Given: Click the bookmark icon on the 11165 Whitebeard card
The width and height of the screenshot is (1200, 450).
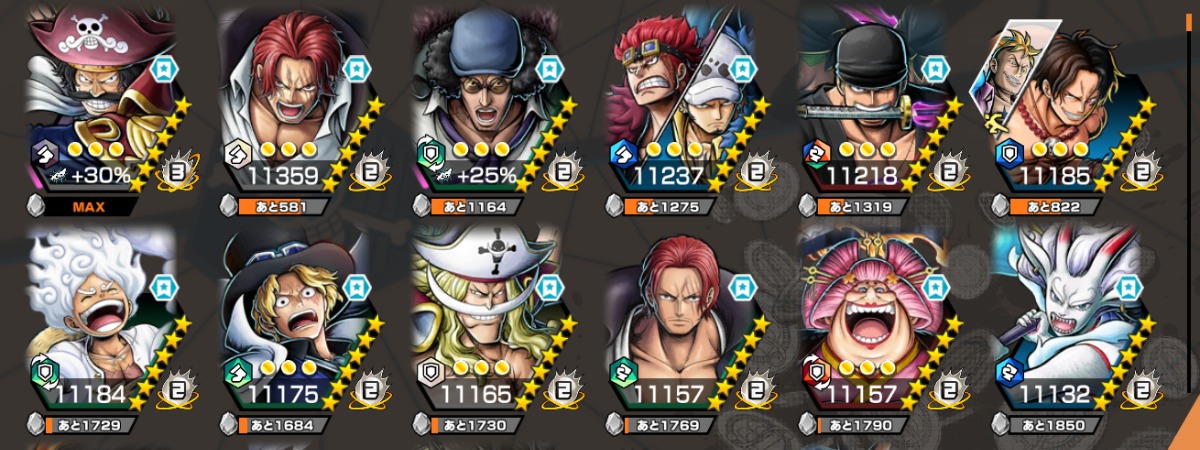Looking at the screenshot, I should click(x=550, y=288).
